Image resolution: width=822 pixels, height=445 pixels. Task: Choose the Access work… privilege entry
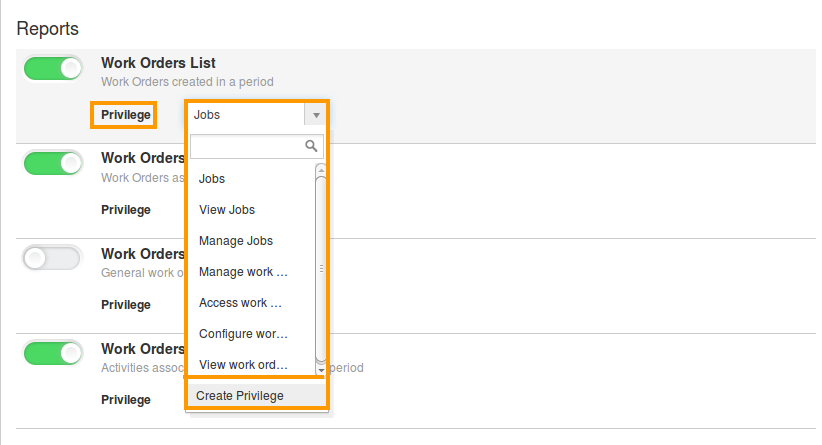240,302
